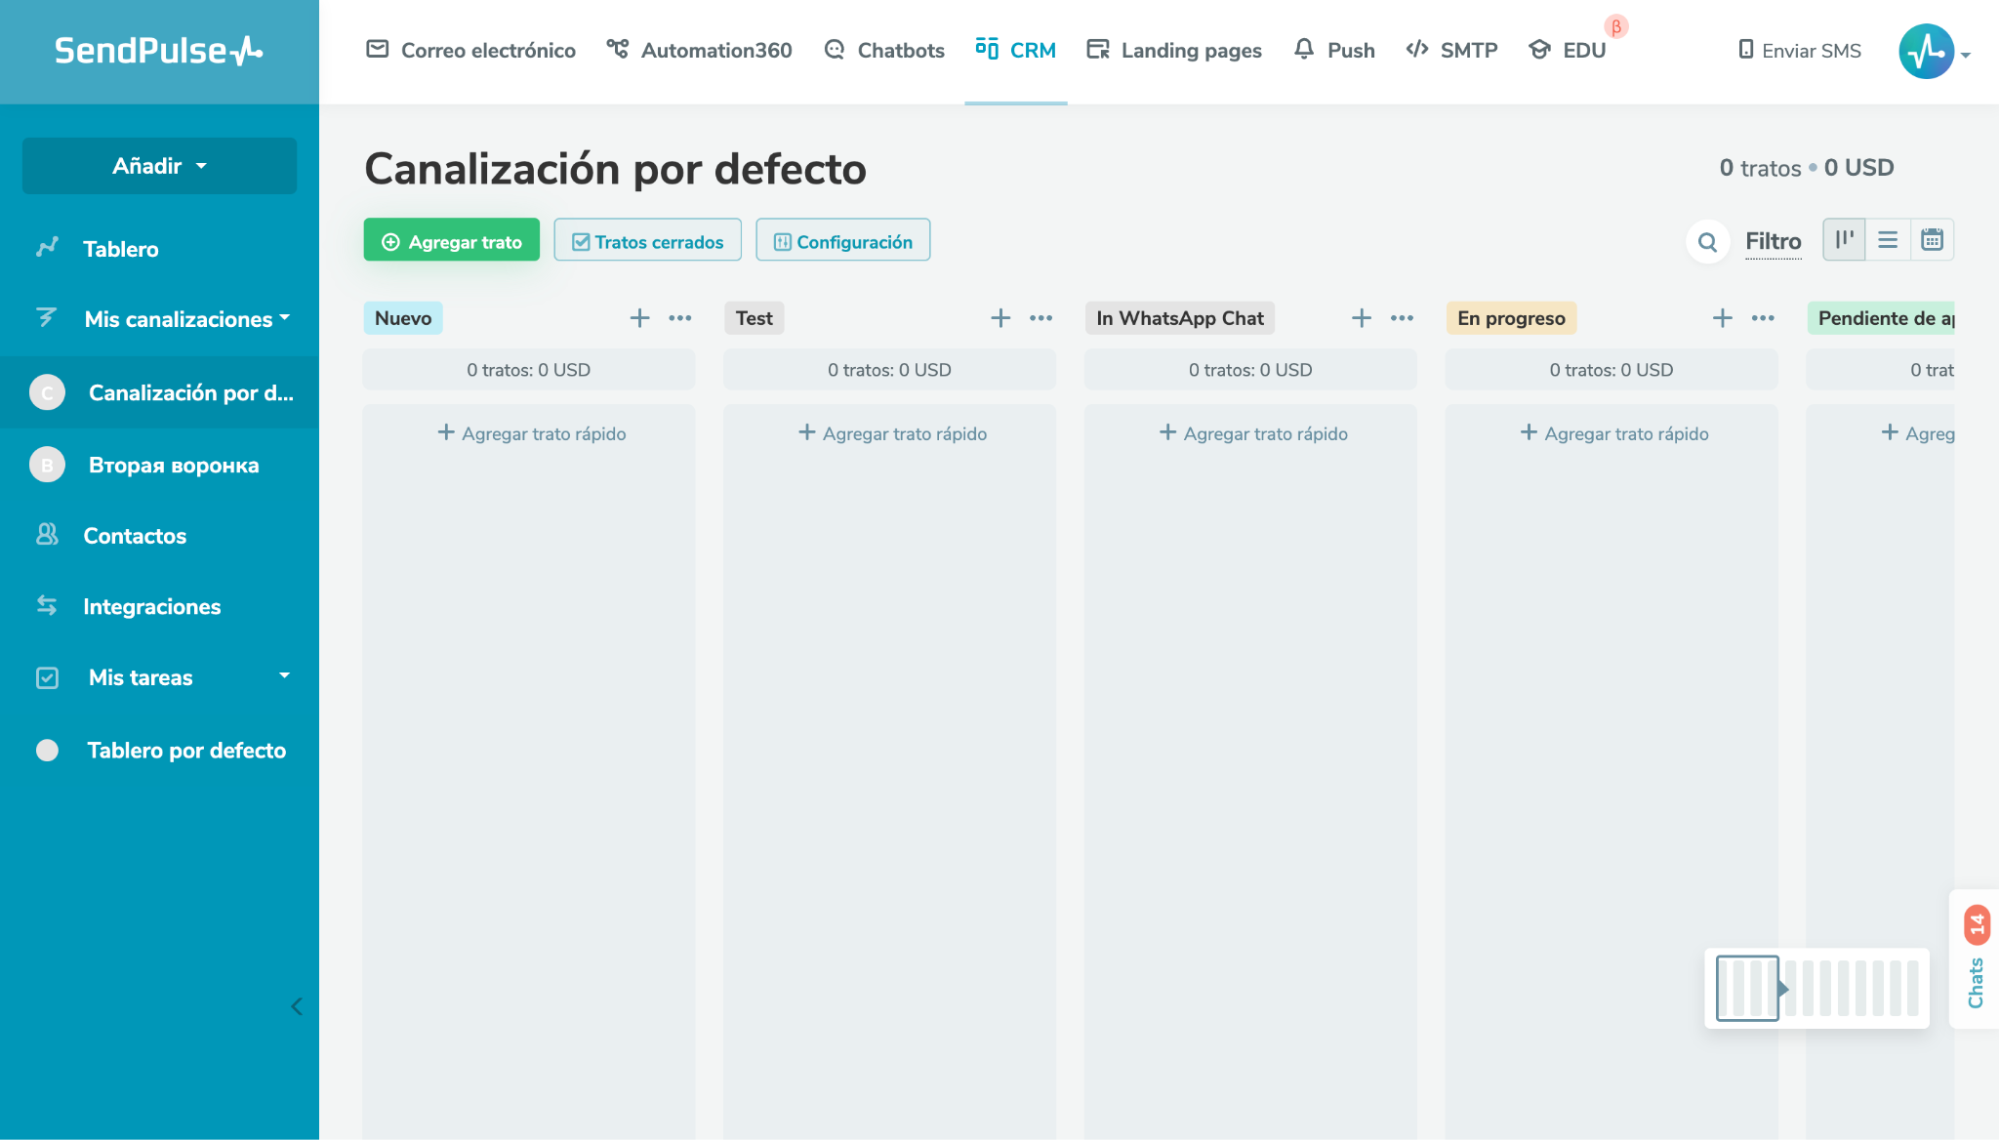Click Agregar trato rápido under In WhatsApp Chat
The image size is (1999, 1141).
click(x=1254, y=433)
